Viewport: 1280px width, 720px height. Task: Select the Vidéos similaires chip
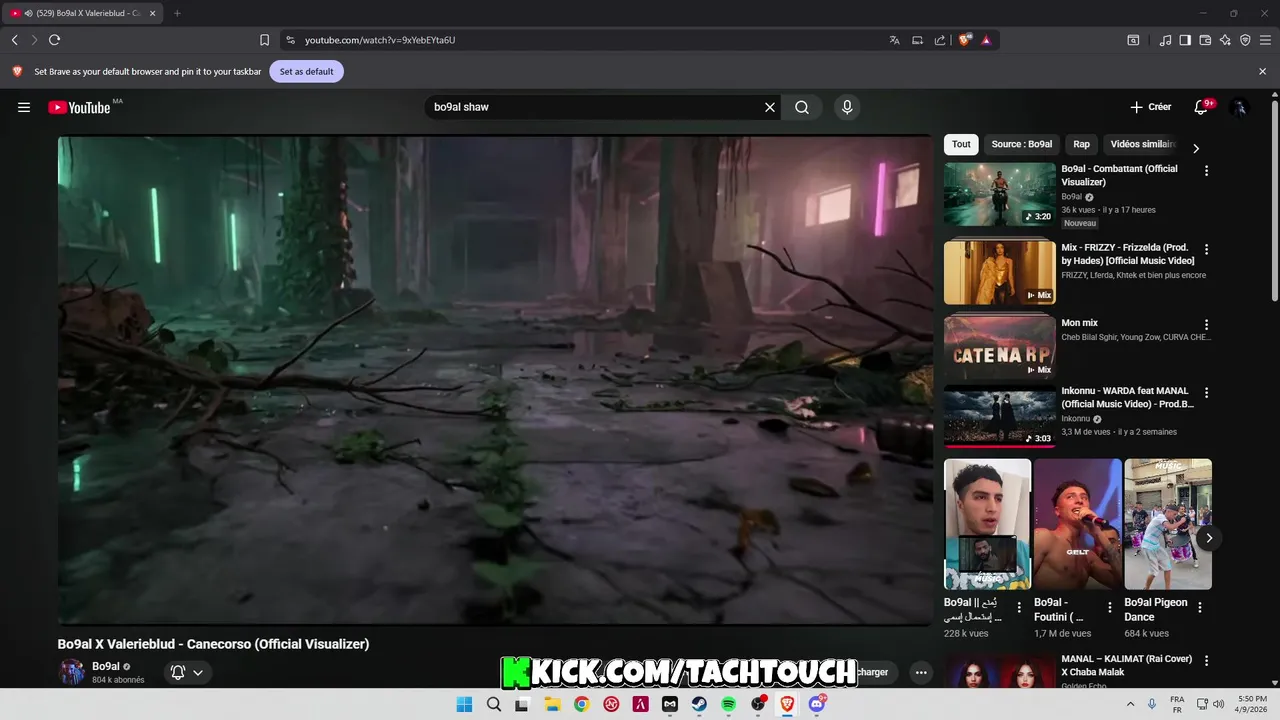pyautogui.click(x=1142, y=144)
